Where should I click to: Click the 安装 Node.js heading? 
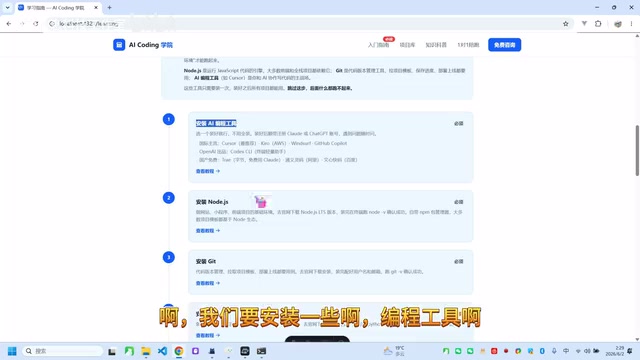tap(212, 202)
